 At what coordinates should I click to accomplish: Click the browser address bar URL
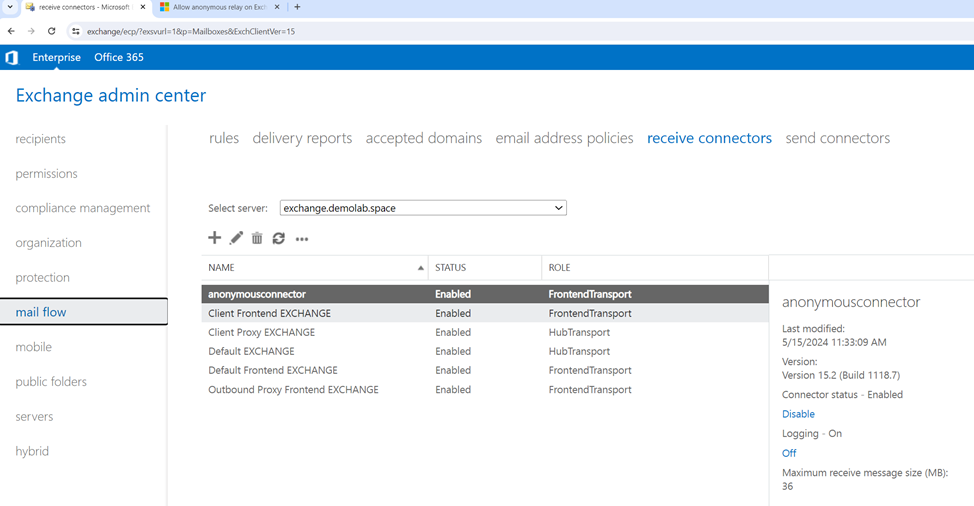point(190,31)
